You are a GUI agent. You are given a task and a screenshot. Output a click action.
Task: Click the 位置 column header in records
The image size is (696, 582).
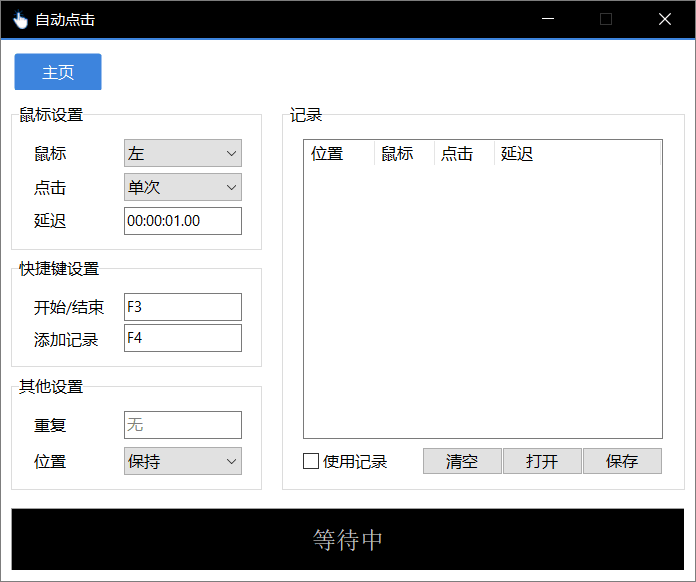(x=338, y=153)
